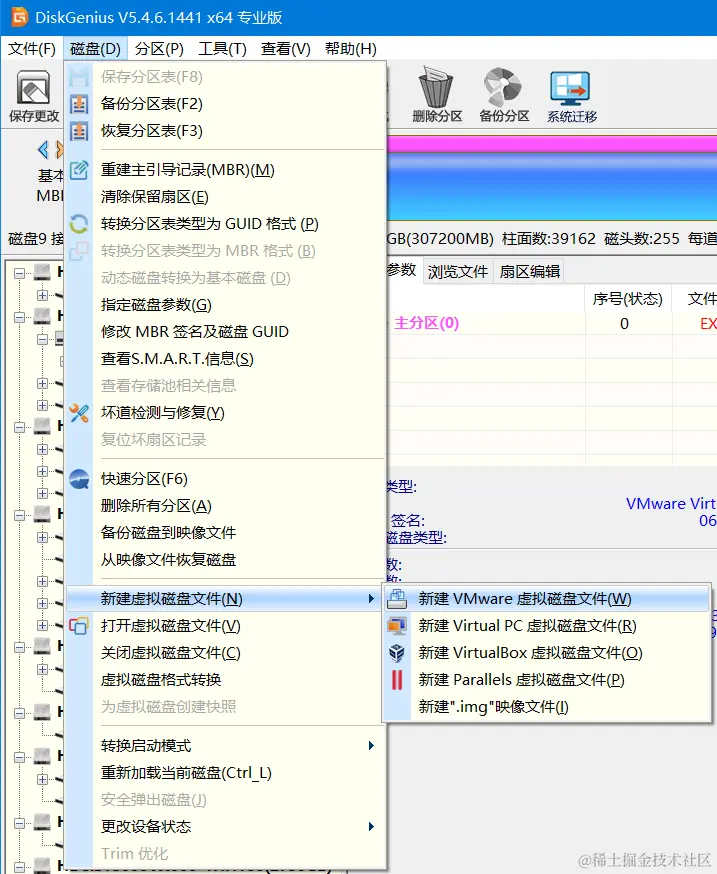Click the Virtual PC icon in submenu
This screenshot has height=874, width=717.
coord(396,625)
